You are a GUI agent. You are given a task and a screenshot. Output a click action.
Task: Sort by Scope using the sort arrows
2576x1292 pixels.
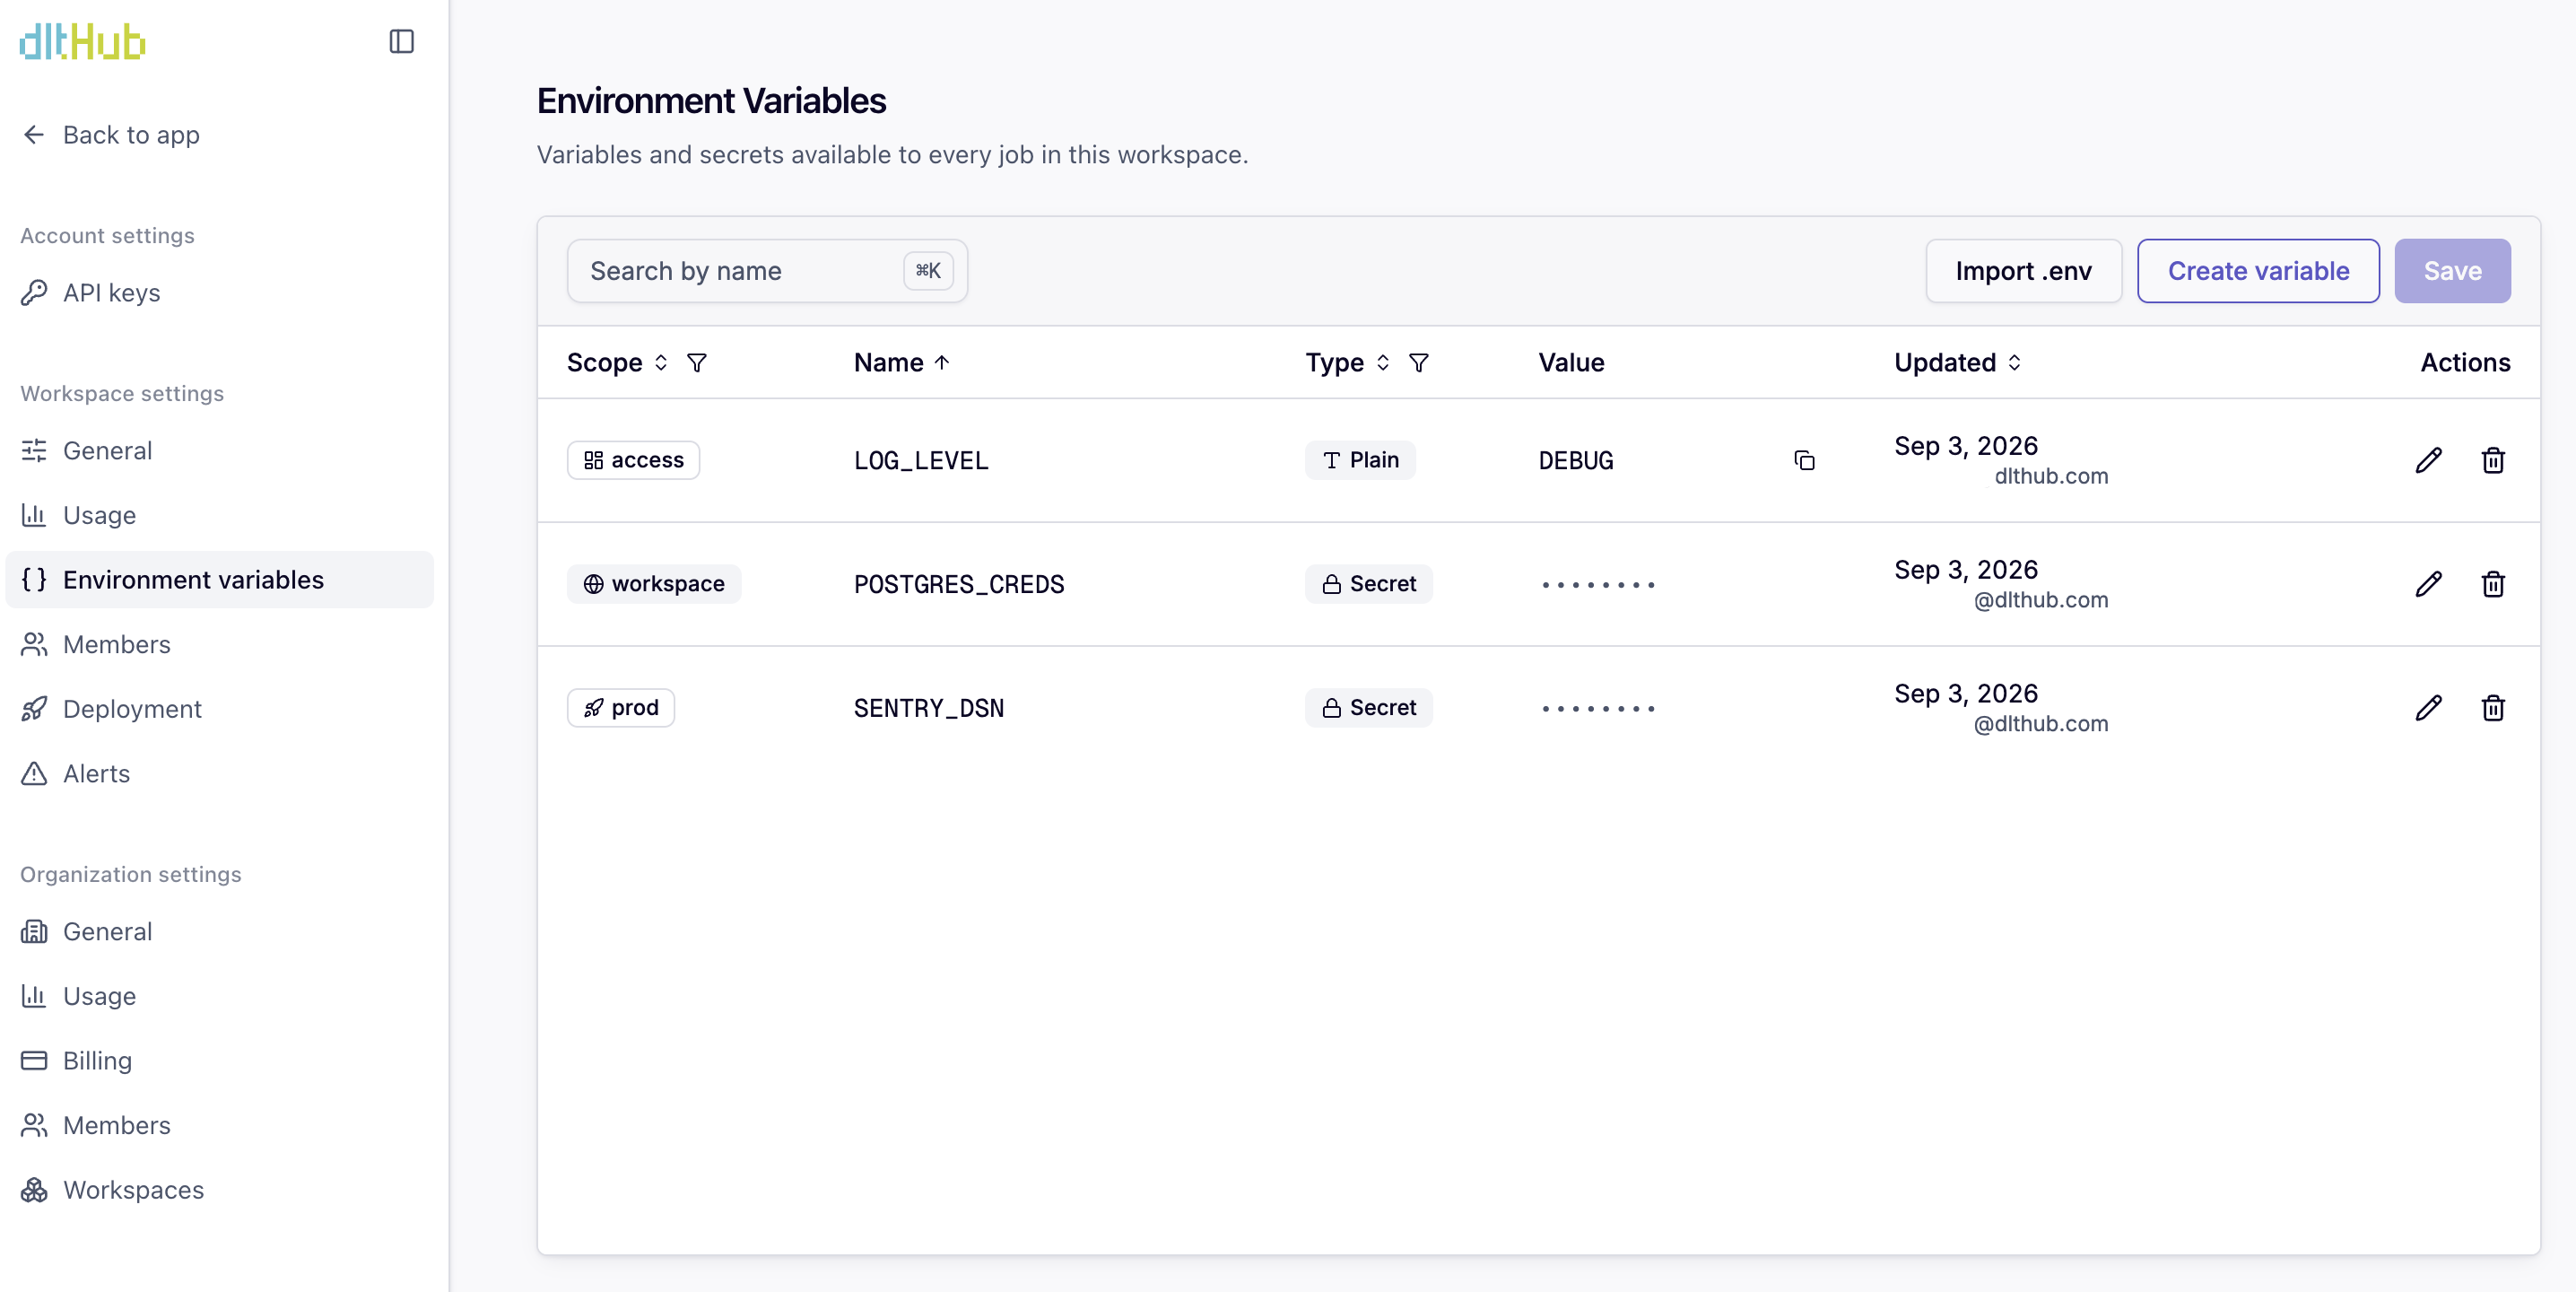click(x=661, y=362)
